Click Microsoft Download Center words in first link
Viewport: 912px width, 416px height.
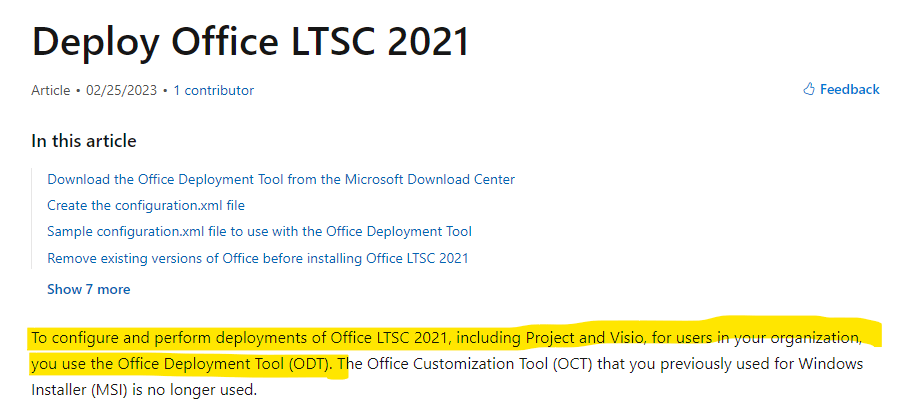click(430, 179)
